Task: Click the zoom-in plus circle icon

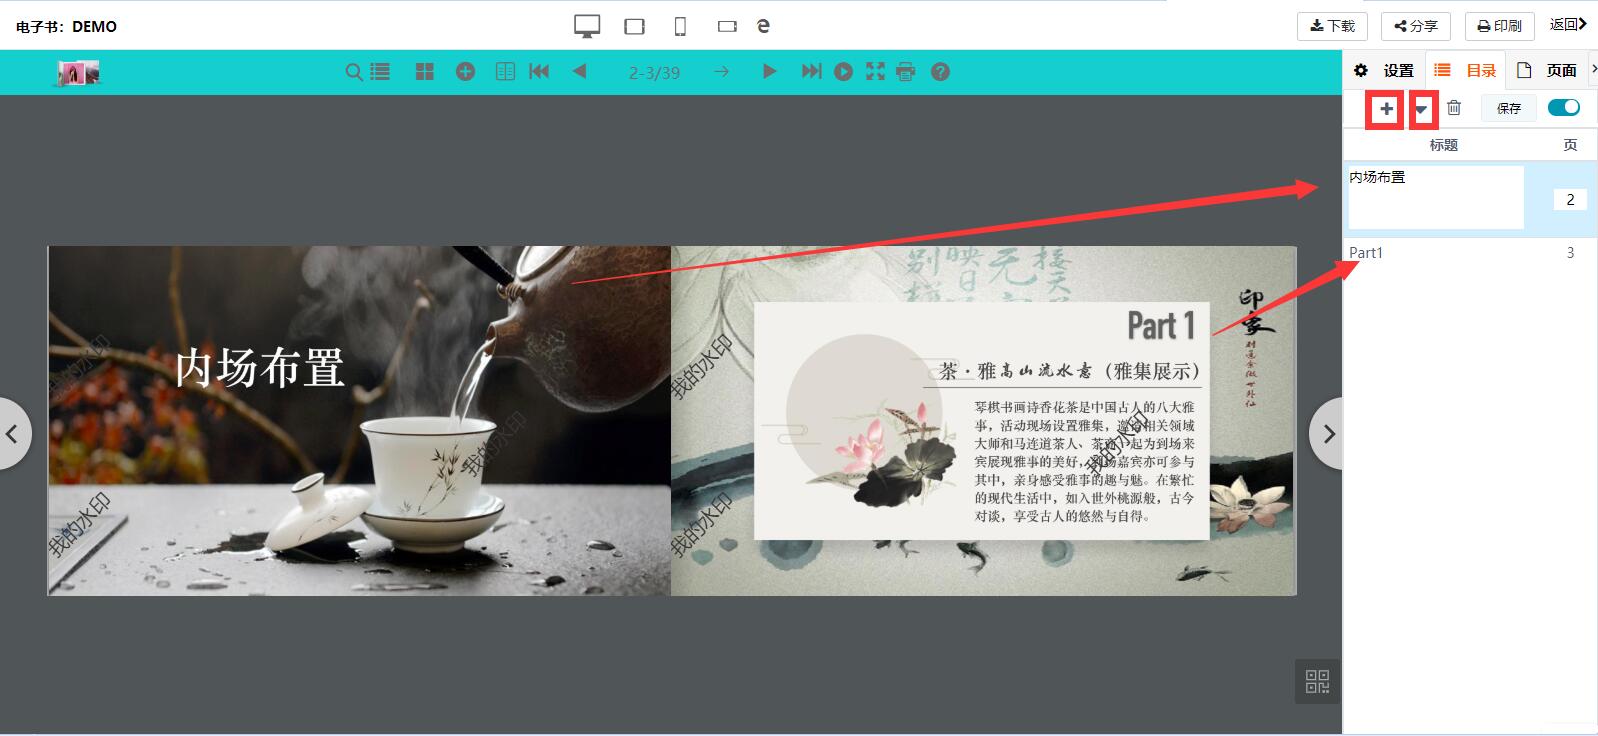Action: (x=465, y=72)
